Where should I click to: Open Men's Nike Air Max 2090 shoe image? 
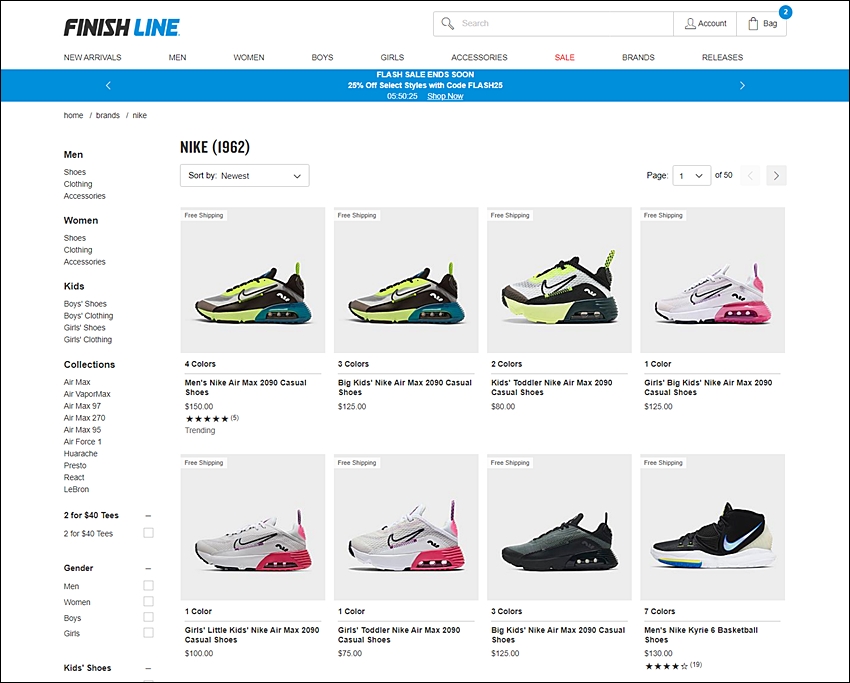point(253,280)
